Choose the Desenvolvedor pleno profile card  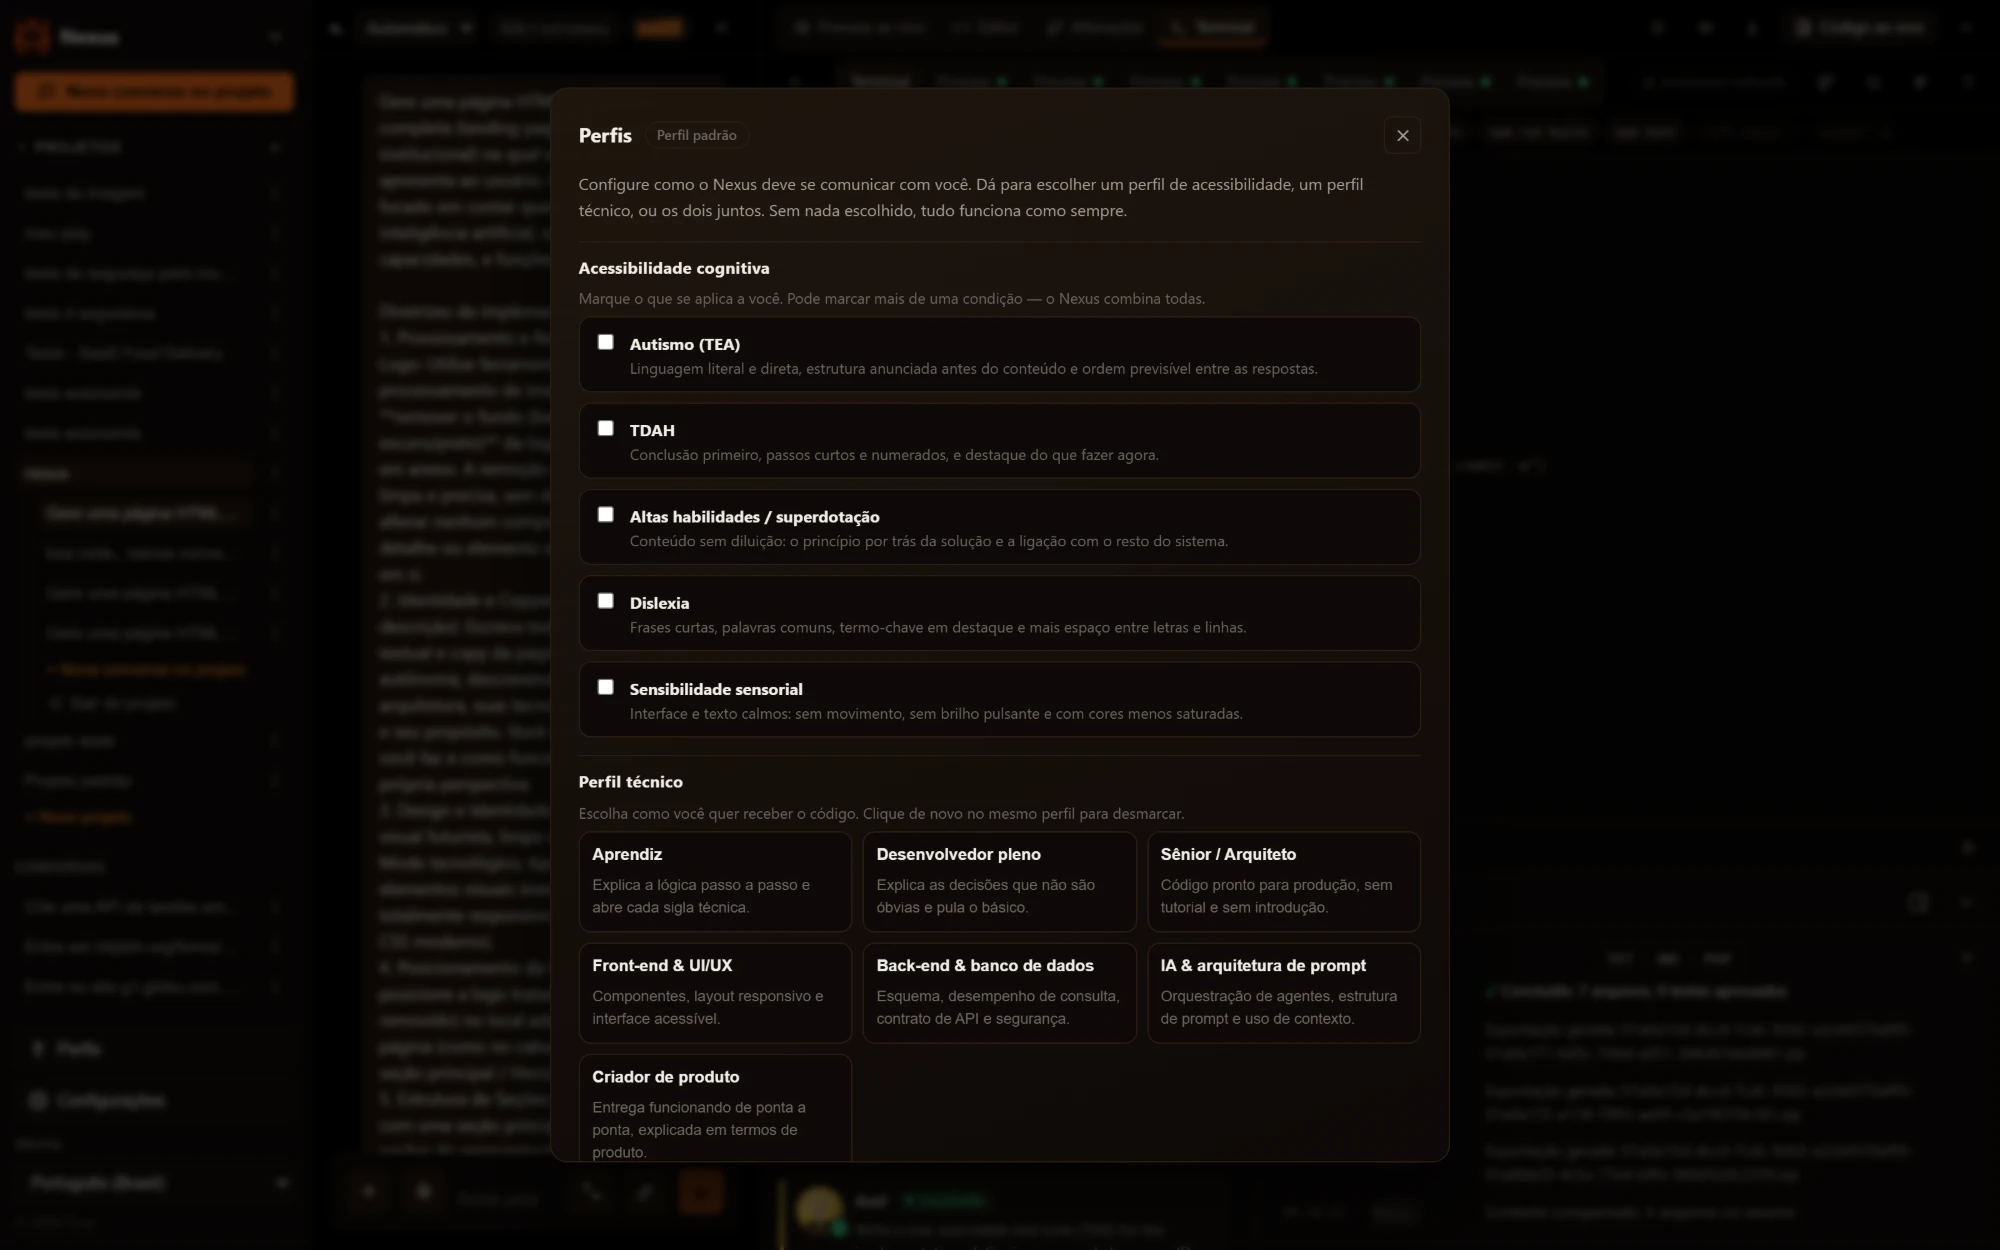point(999,881)
